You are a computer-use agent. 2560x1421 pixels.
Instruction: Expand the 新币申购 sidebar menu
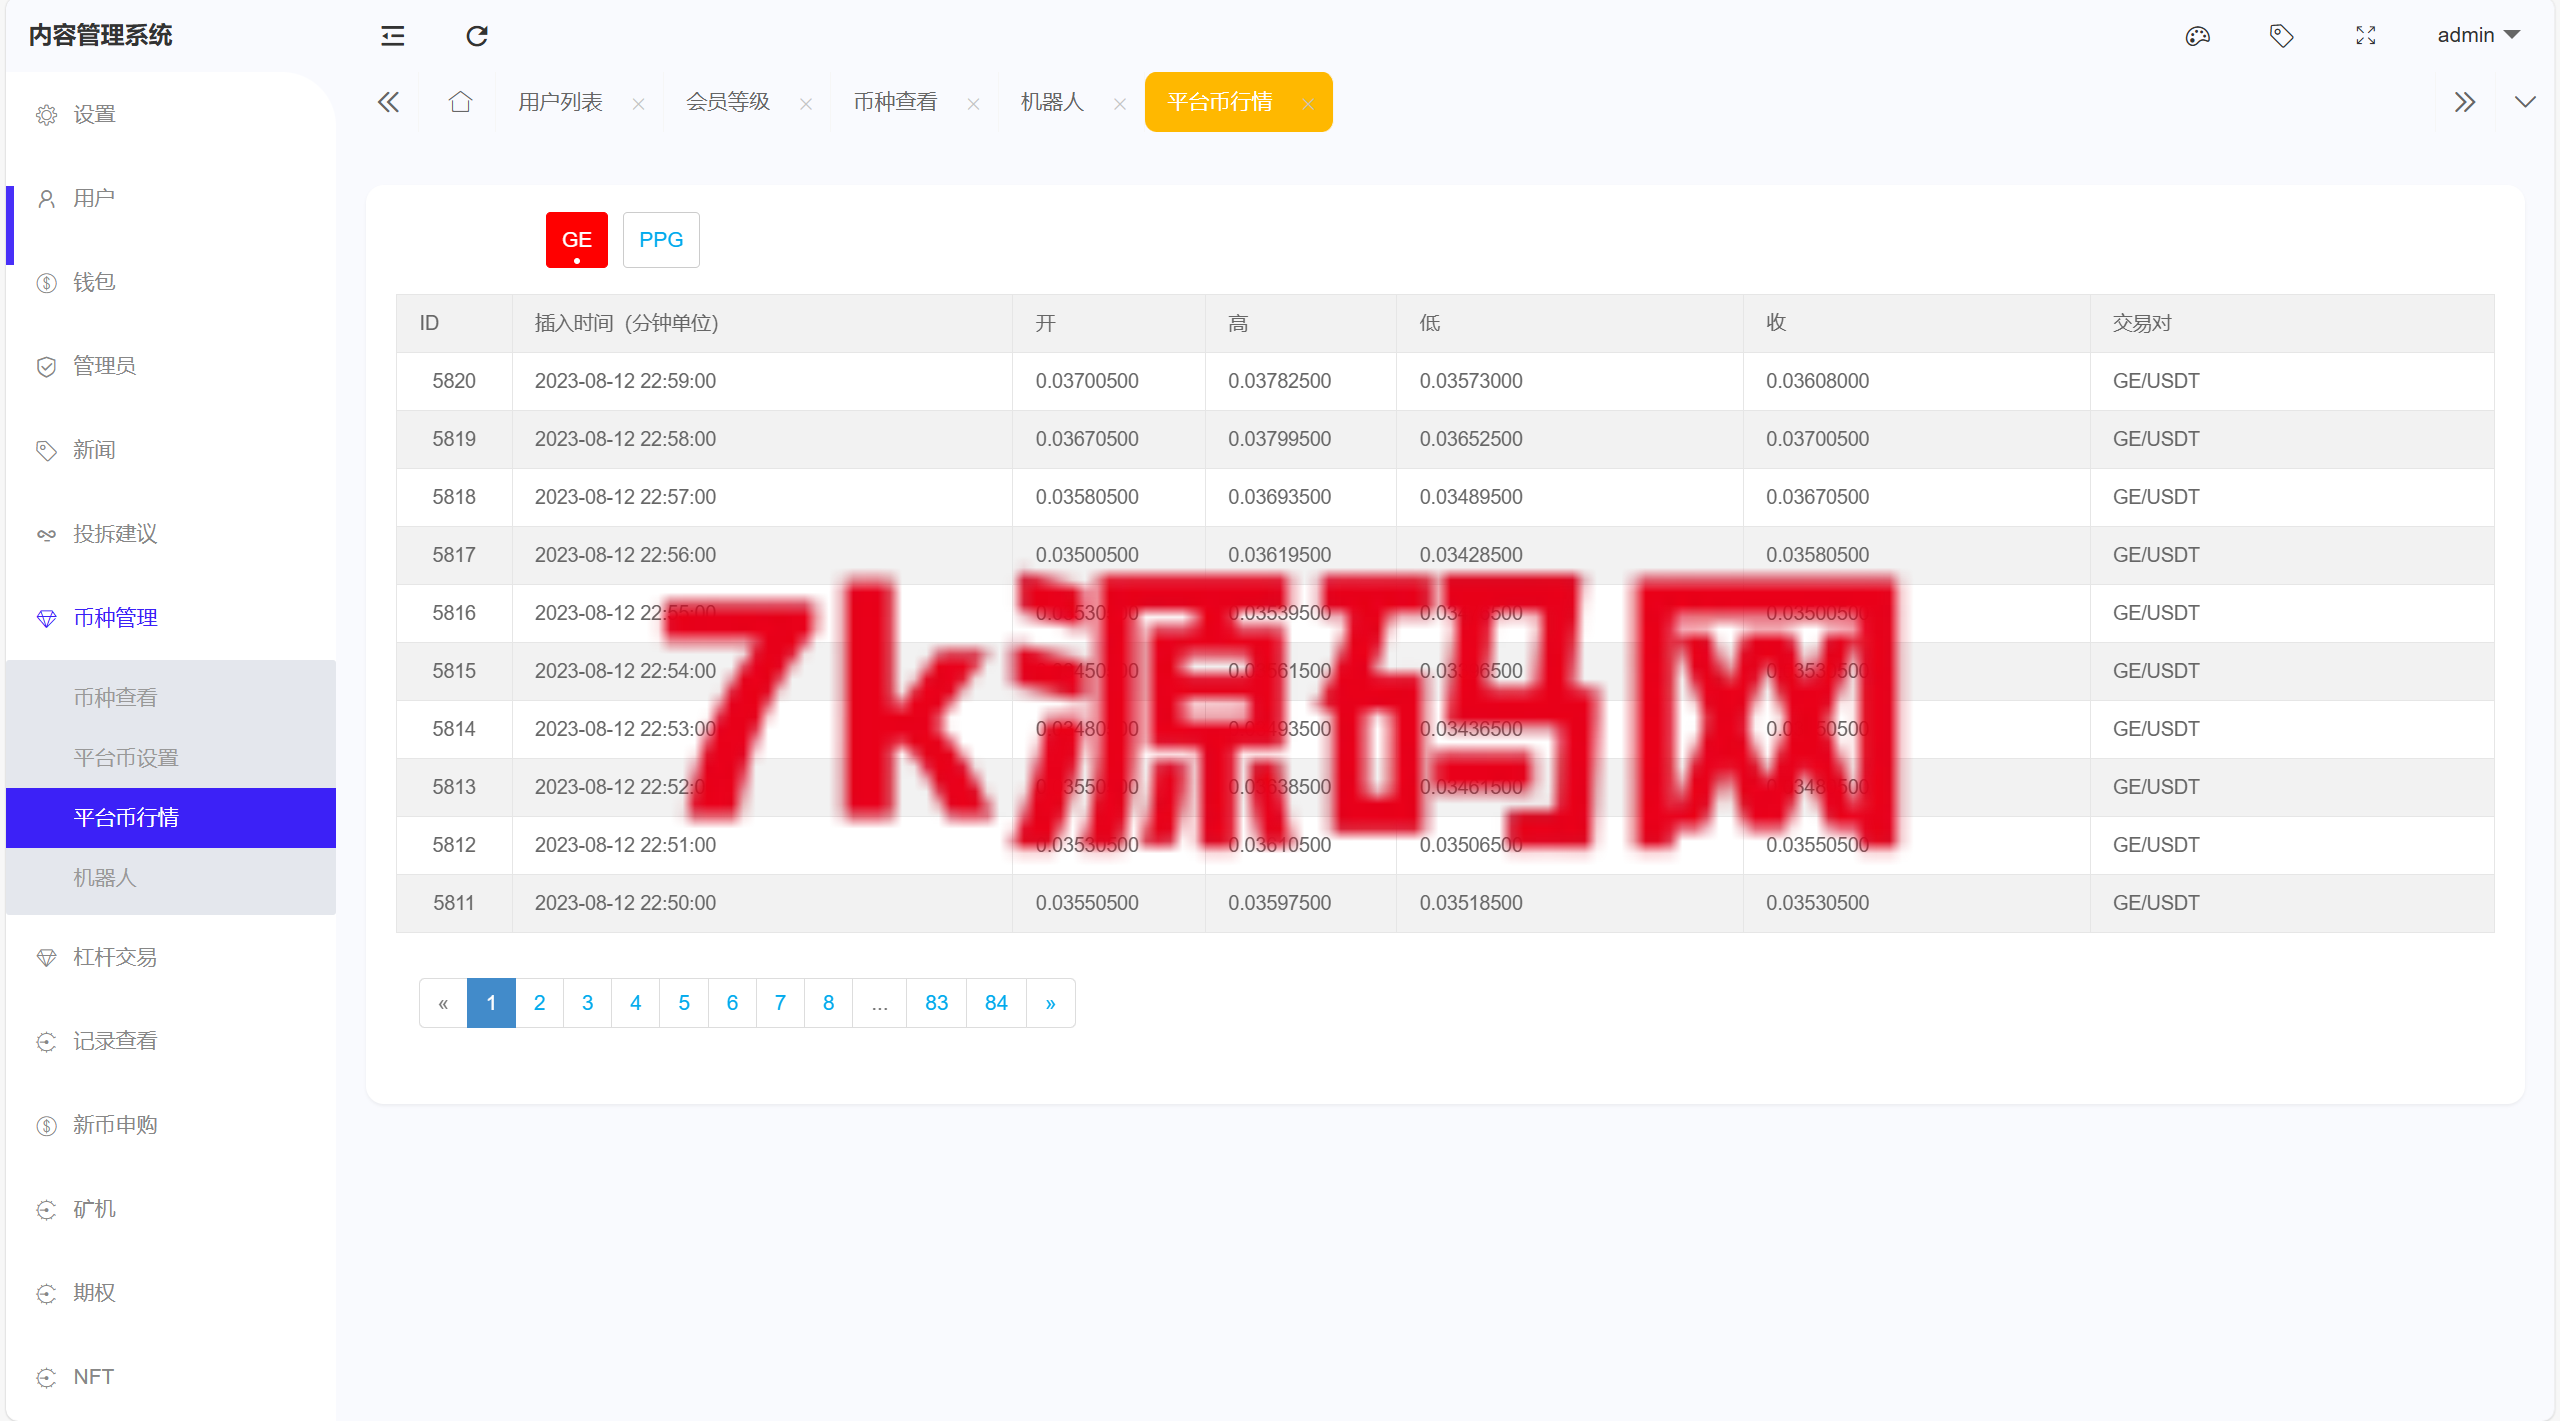pos(171,1126)
